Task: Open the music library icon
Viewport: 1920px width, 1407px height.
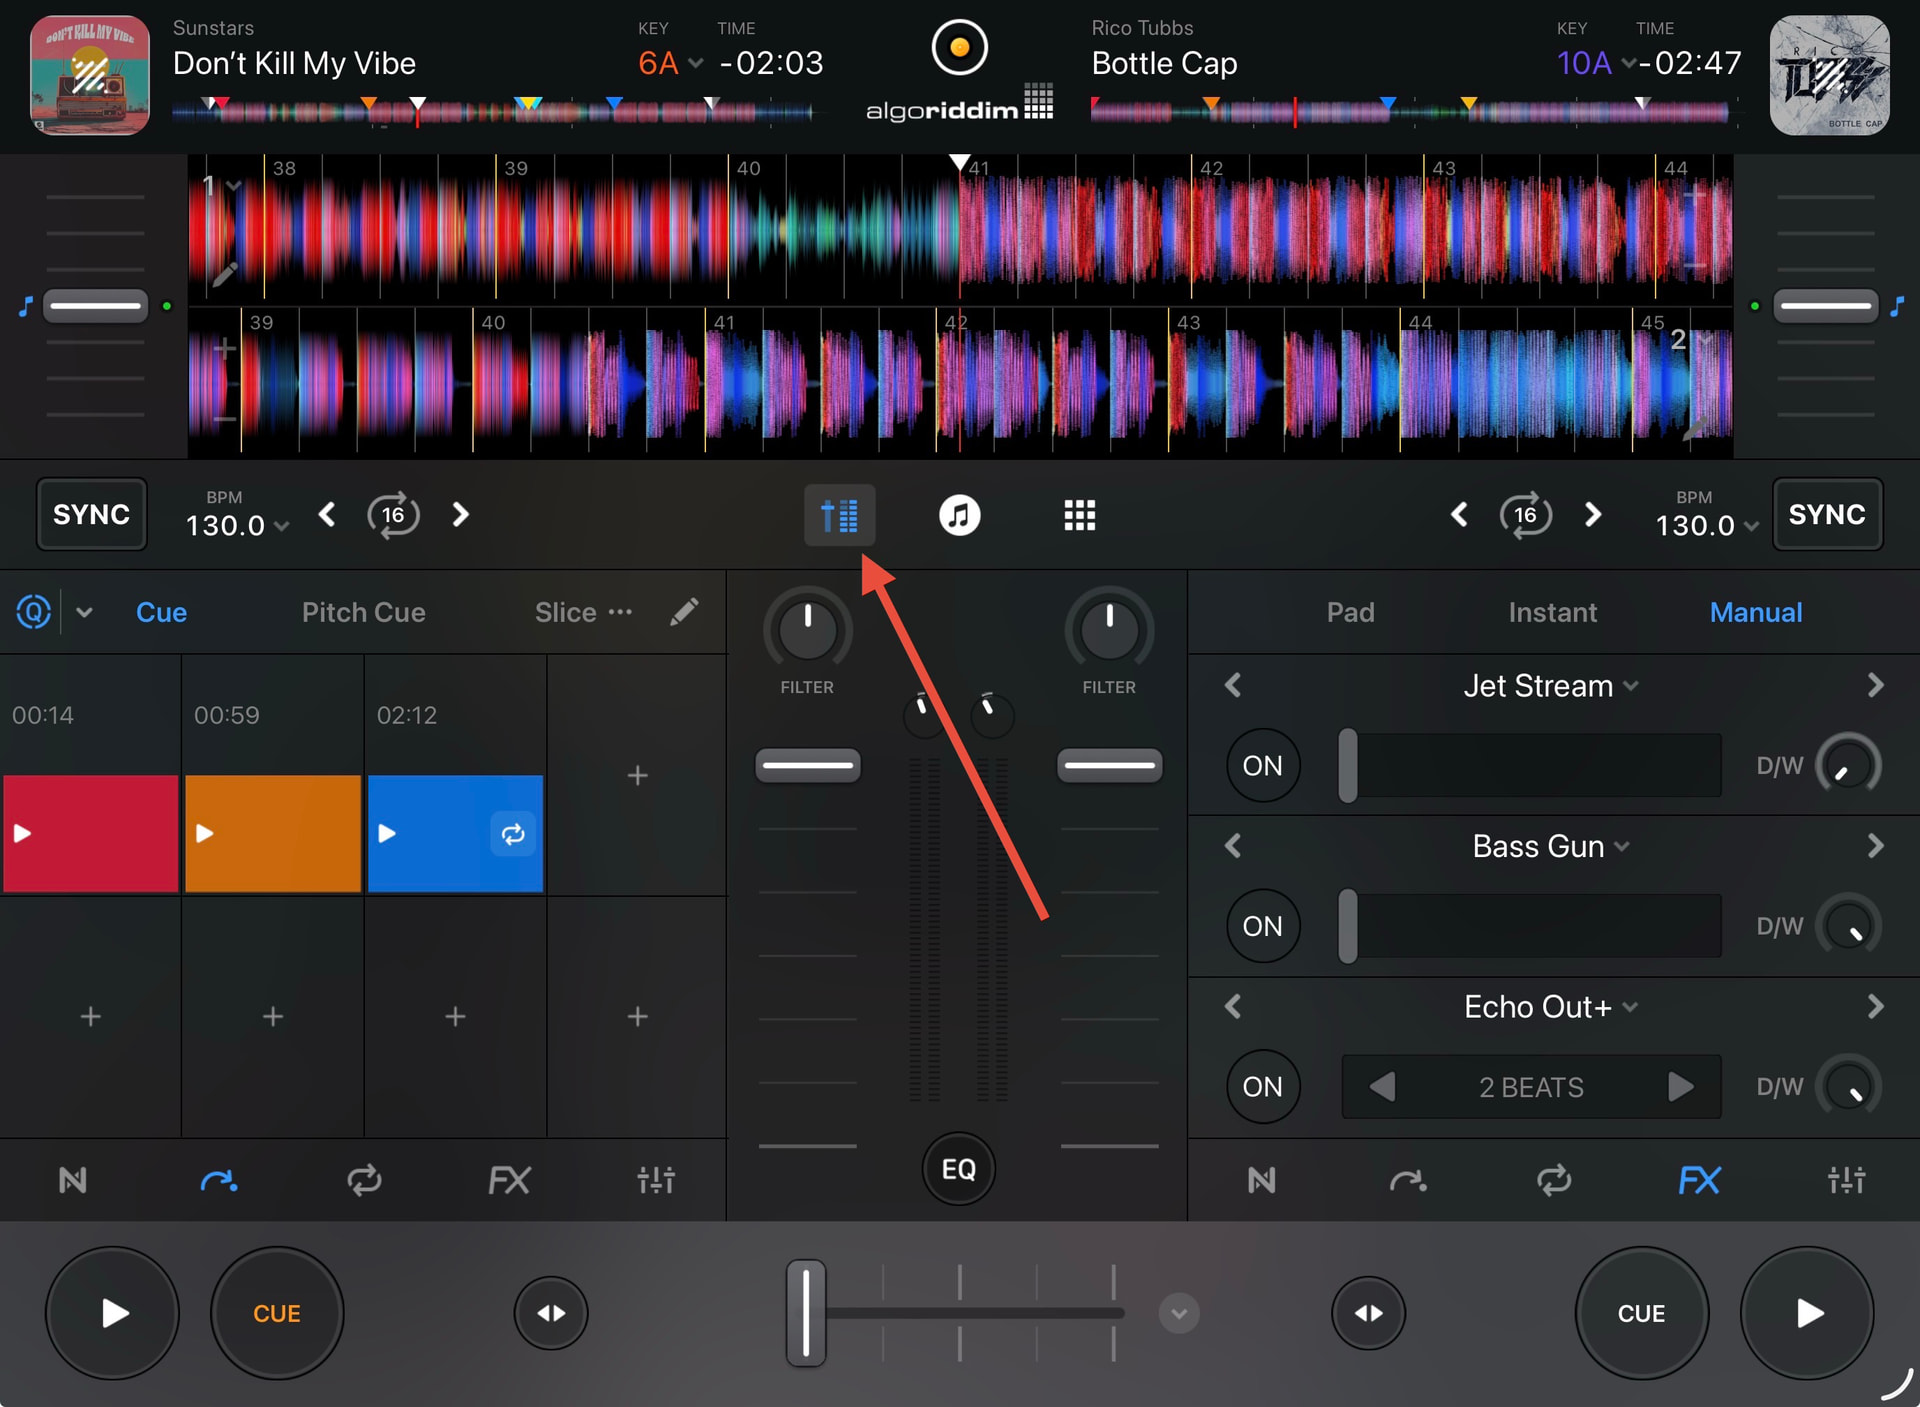Action: pos(959,515)
